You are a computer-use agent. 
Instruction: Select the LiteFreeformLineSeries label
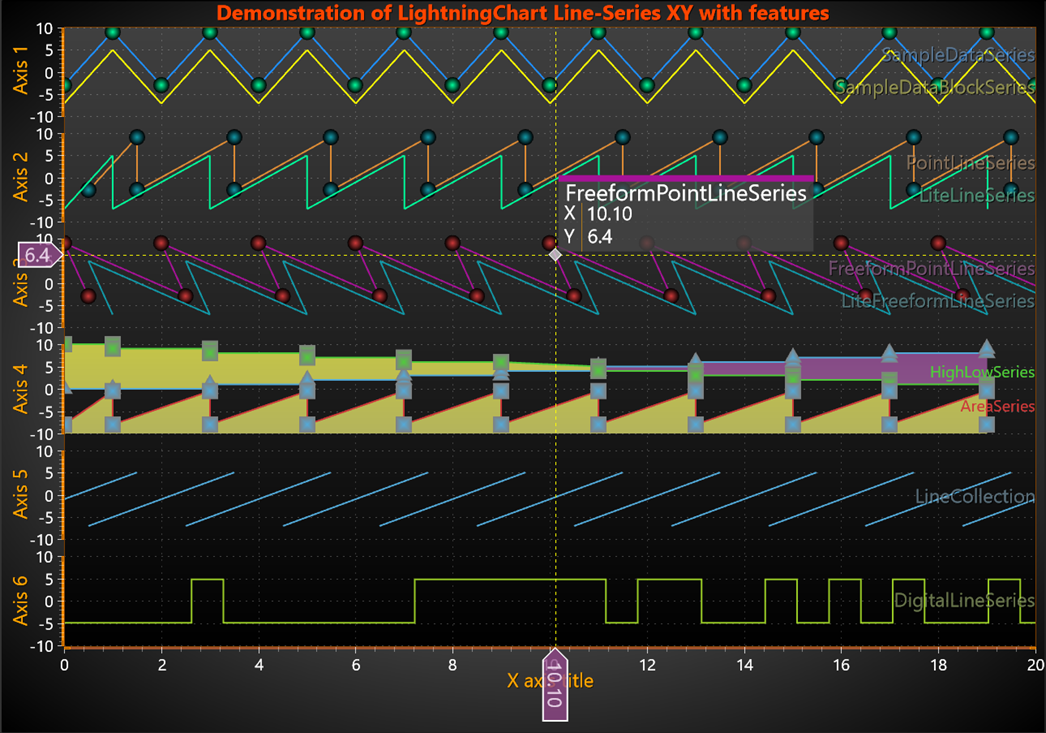coord(938,301)
